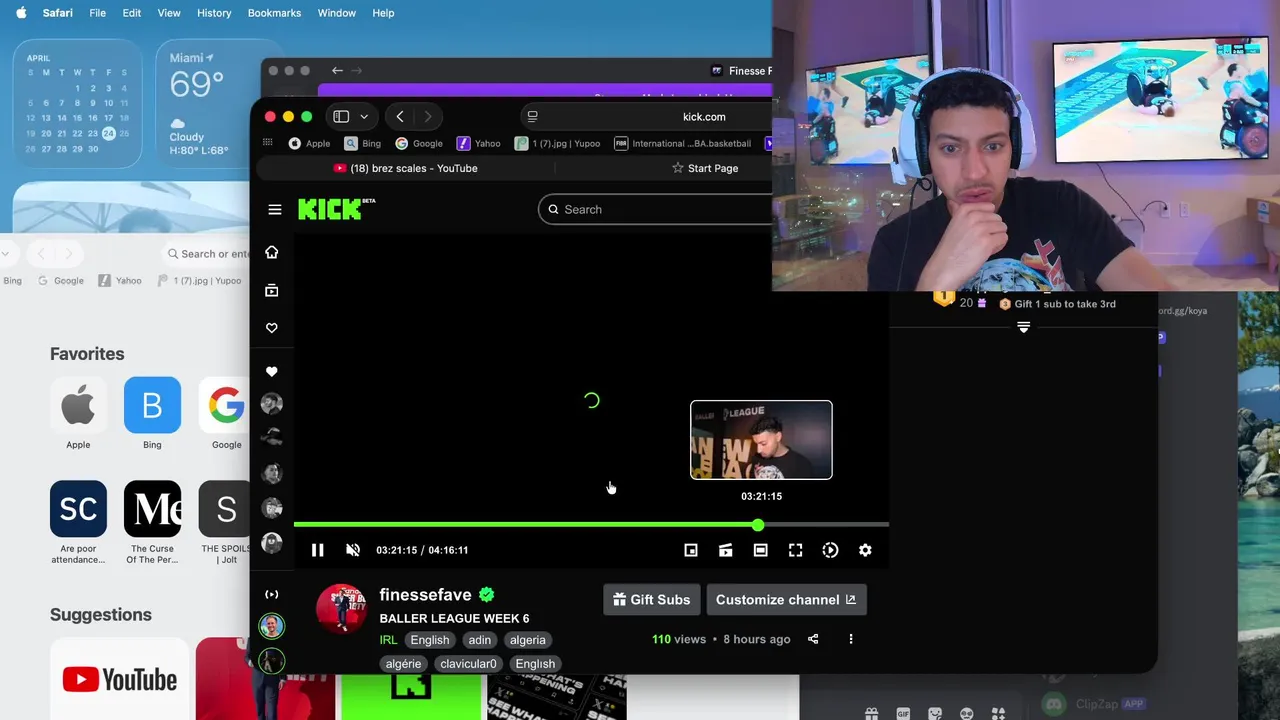Open the Kick hamburger menu

click(275, 210)
